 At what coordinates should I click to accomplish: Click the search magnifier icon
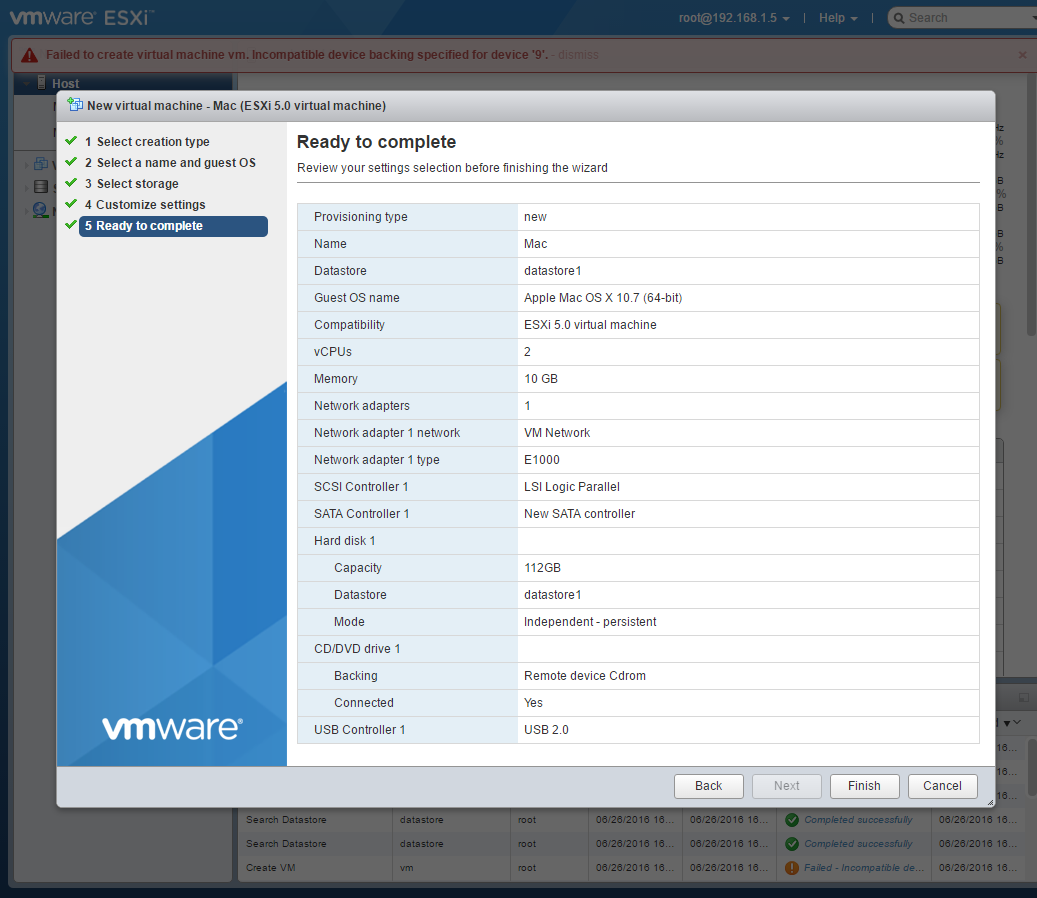click(899, 18)
